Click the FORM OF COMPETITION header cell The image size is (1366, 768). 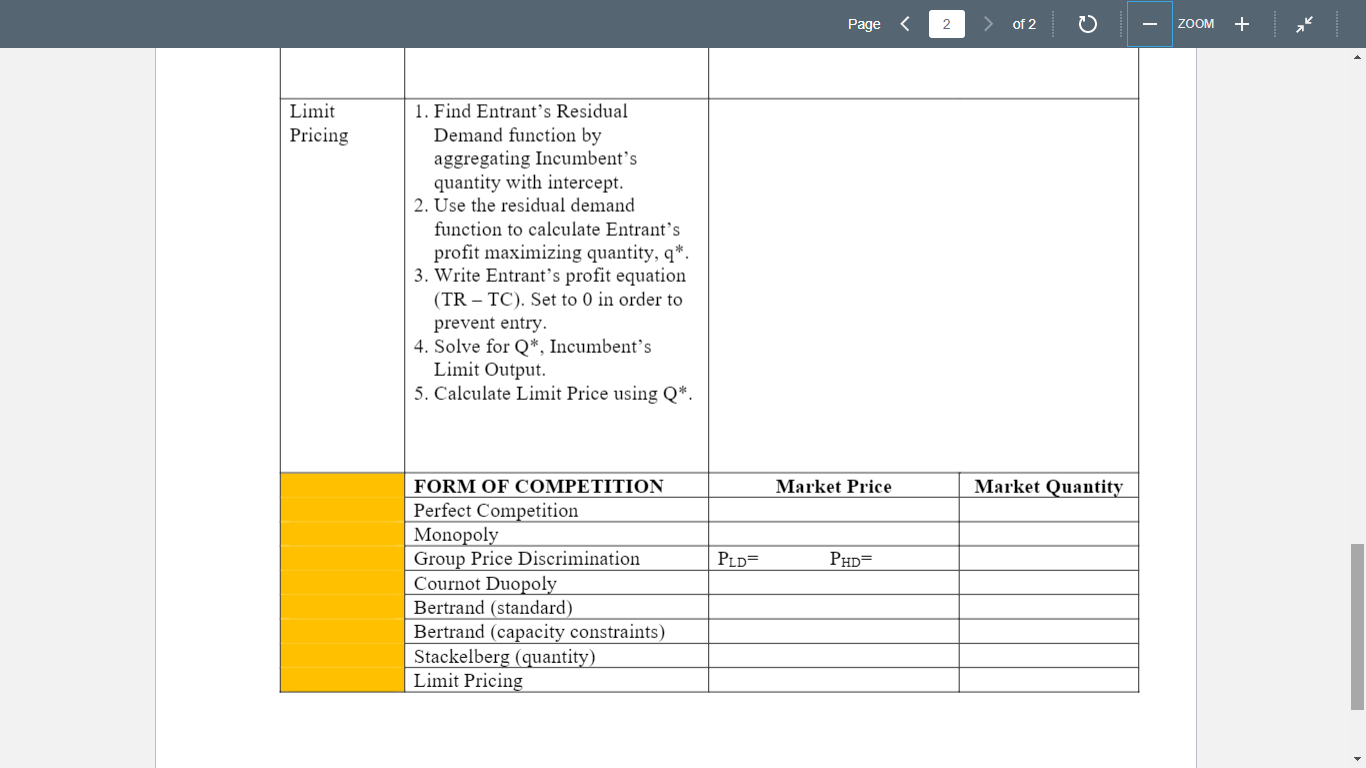[x=536, y=485]
